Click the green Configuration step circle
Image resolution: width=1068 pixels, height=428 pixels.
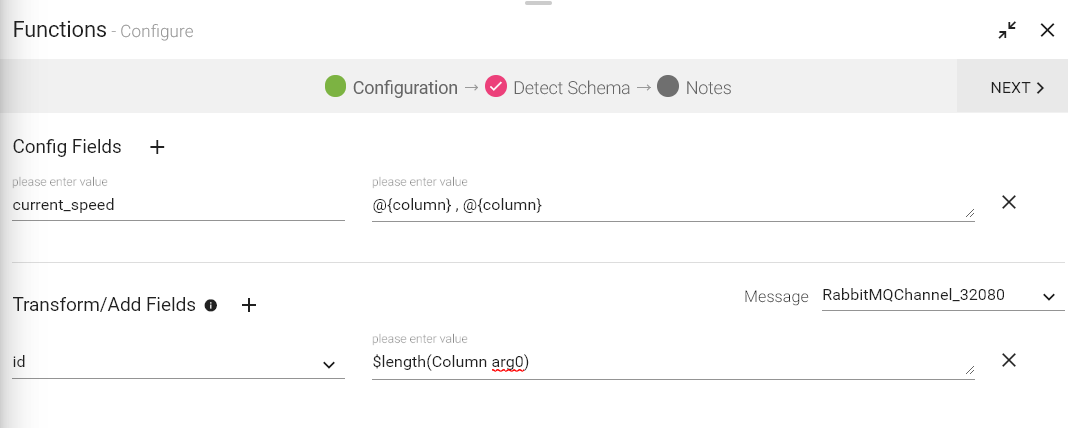coord(336,87)
